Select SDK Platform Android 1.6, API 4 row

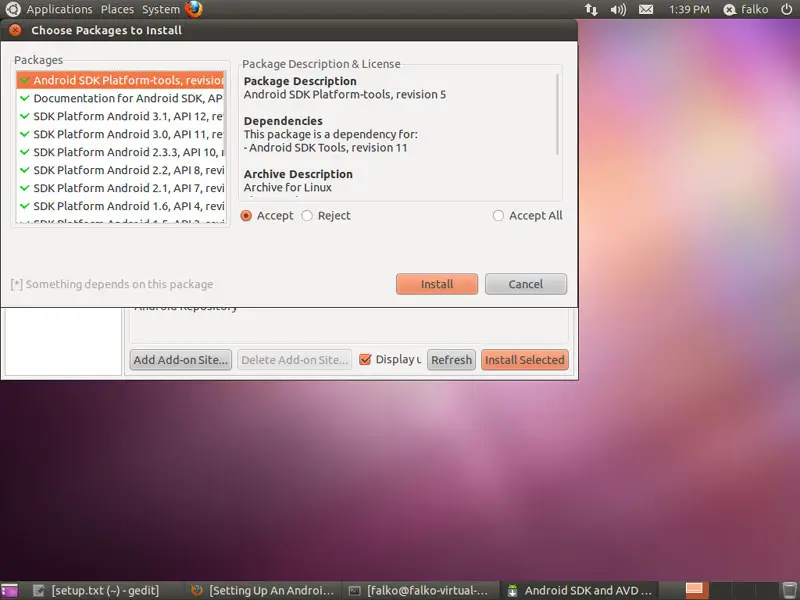click(120, 206)
